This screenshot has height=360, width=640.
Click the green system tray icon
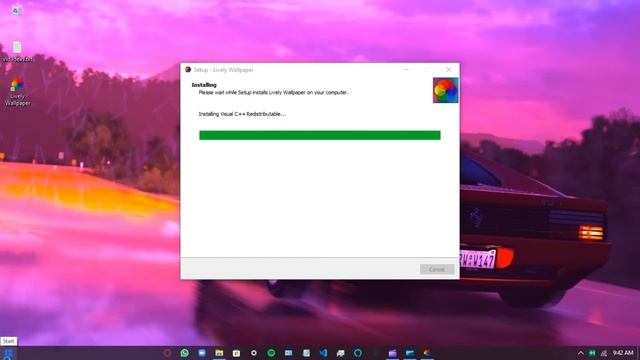point(592,353)
